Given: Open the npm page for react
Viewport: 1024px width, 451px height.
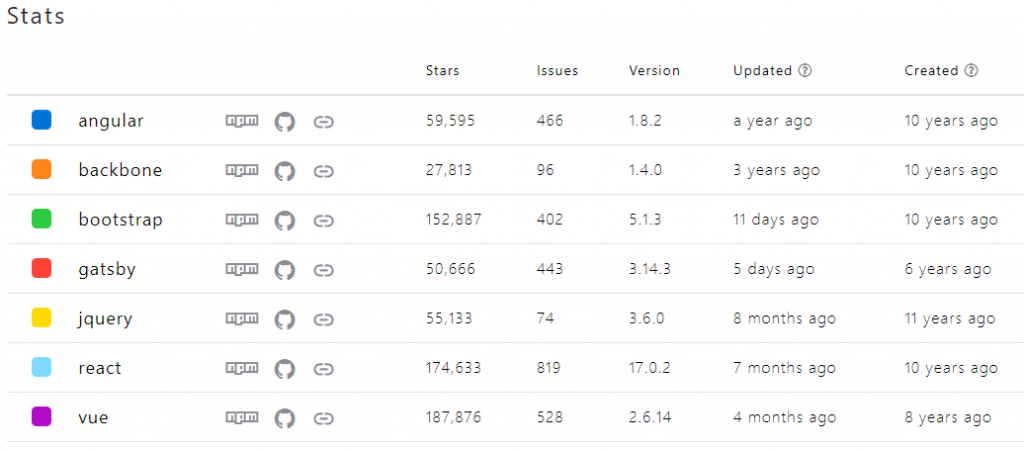Looking at the screenshot, I should pos(241,369).
